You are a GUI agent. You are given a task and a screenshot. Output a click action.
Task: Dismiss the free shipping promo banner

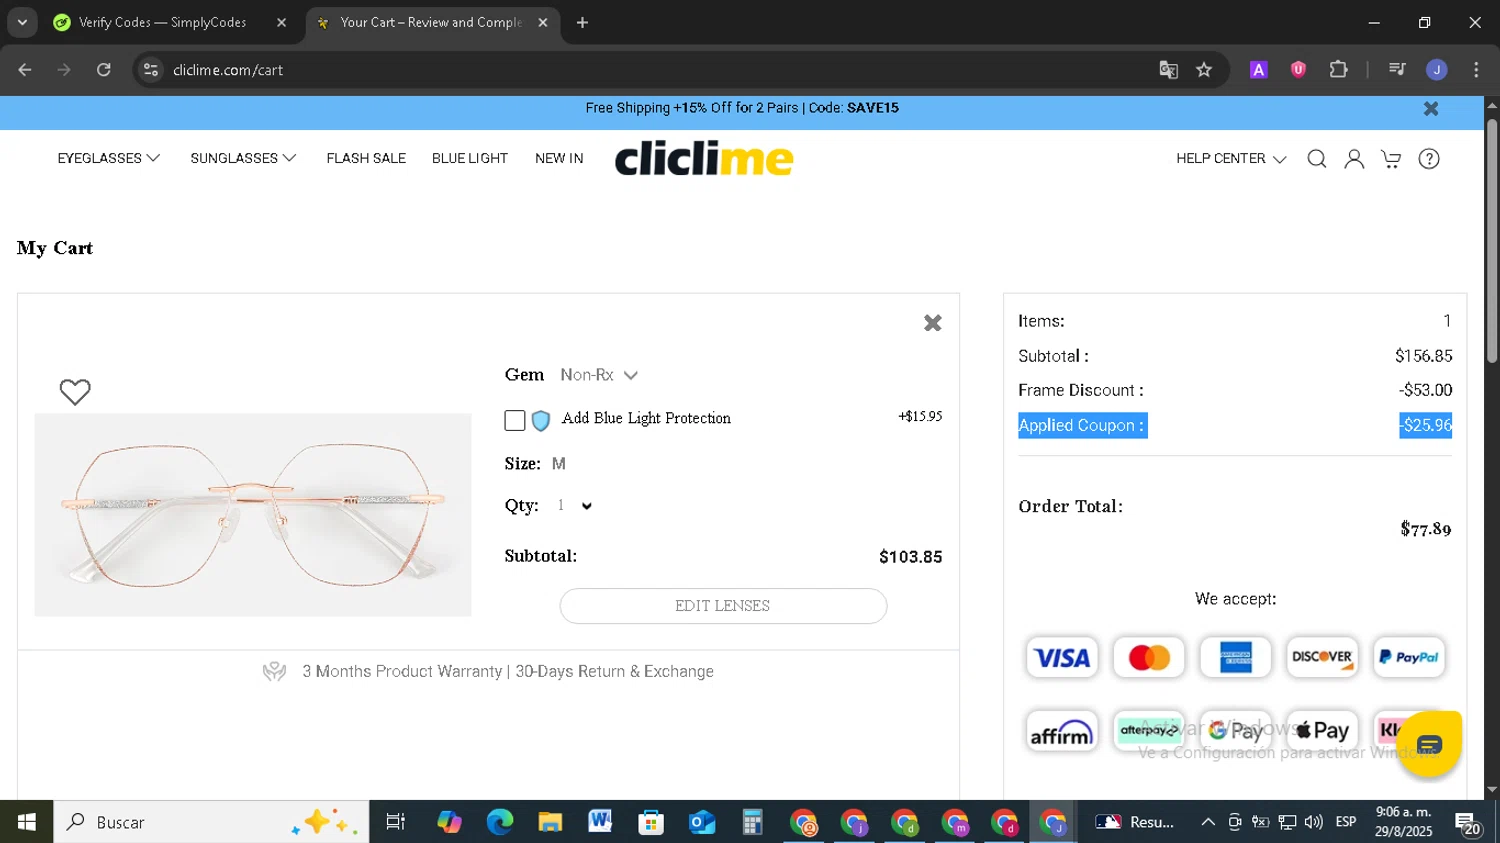tap(1431, 109)
